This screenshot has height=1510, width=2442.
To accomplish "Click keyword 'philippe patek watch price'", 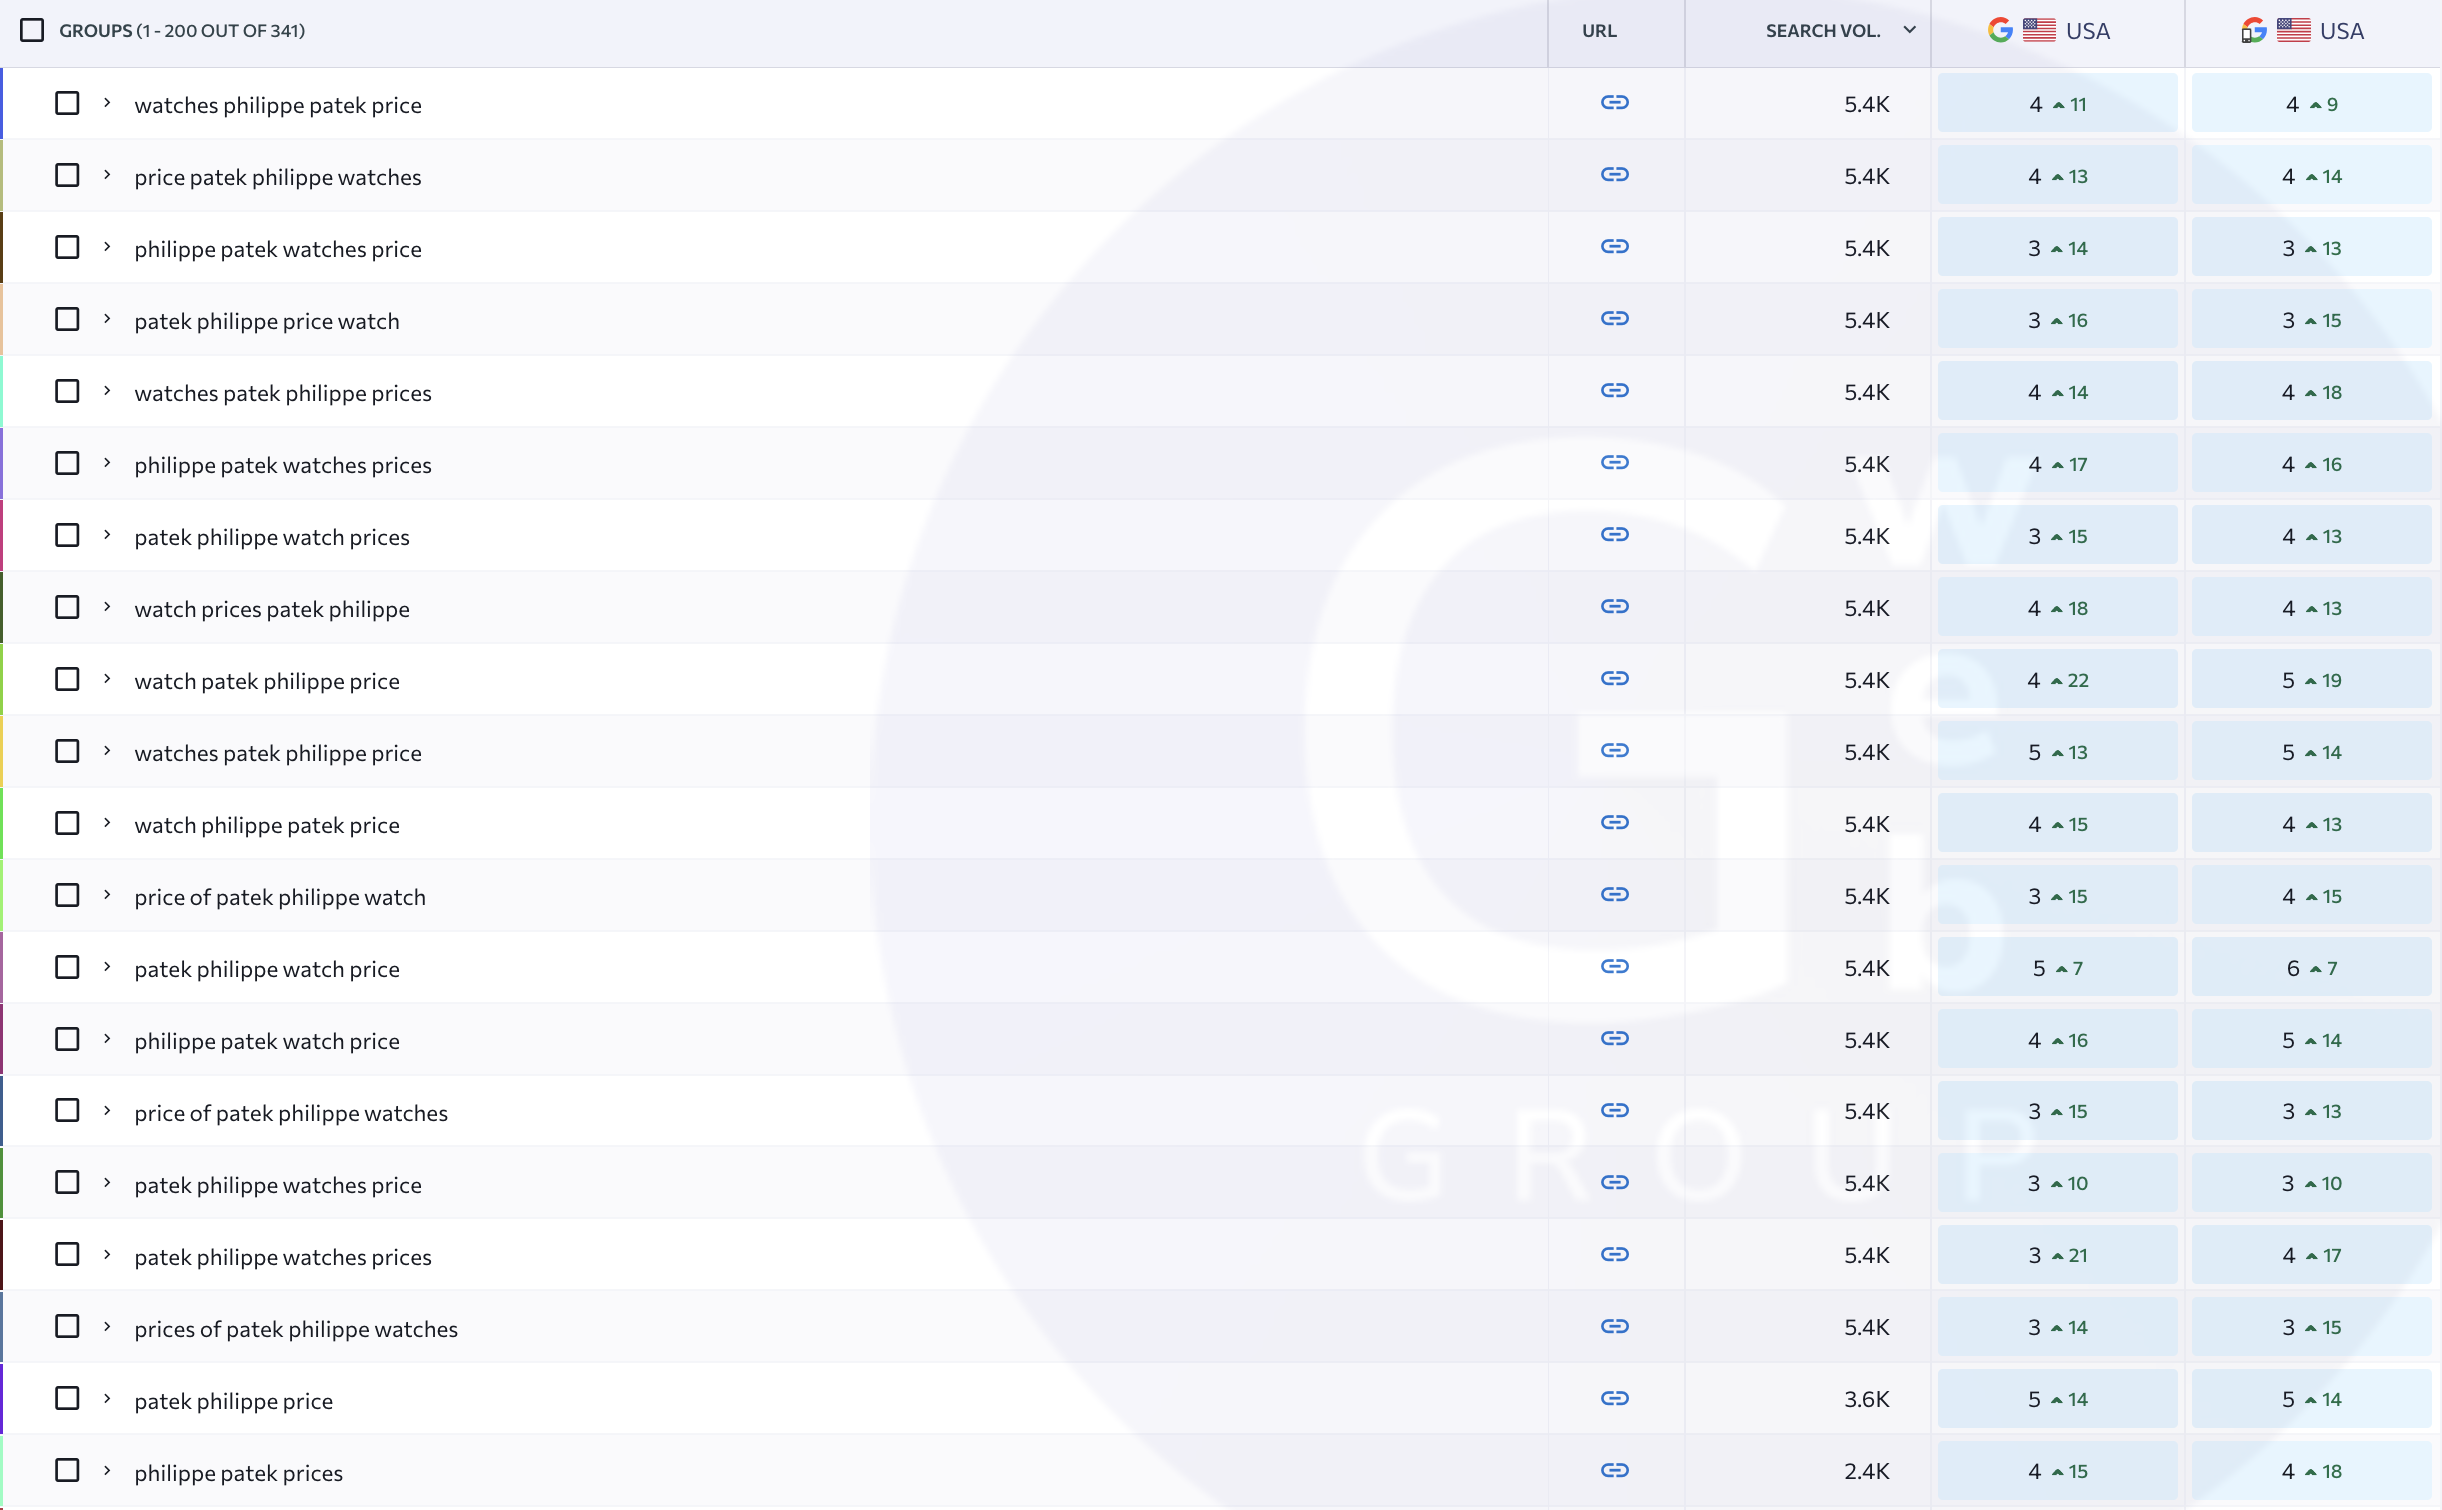I will [x=267, y=1041].
